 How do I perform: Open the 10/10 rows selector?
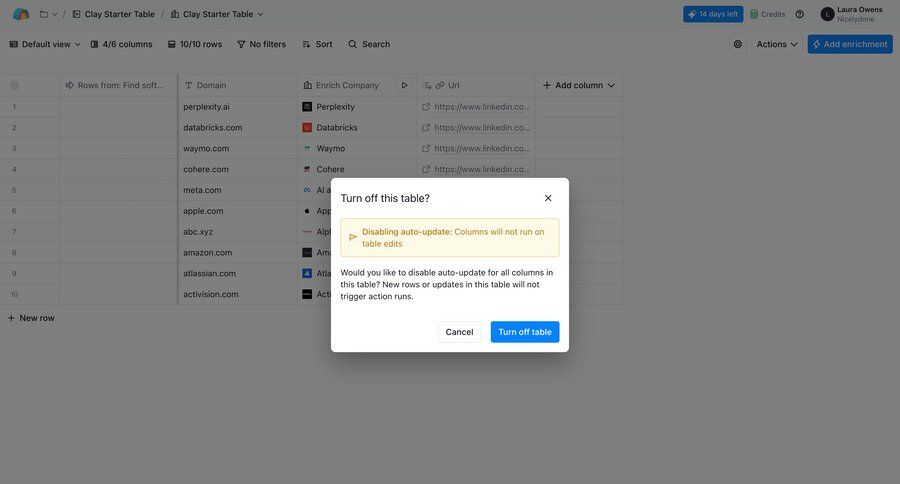[195, 44]
